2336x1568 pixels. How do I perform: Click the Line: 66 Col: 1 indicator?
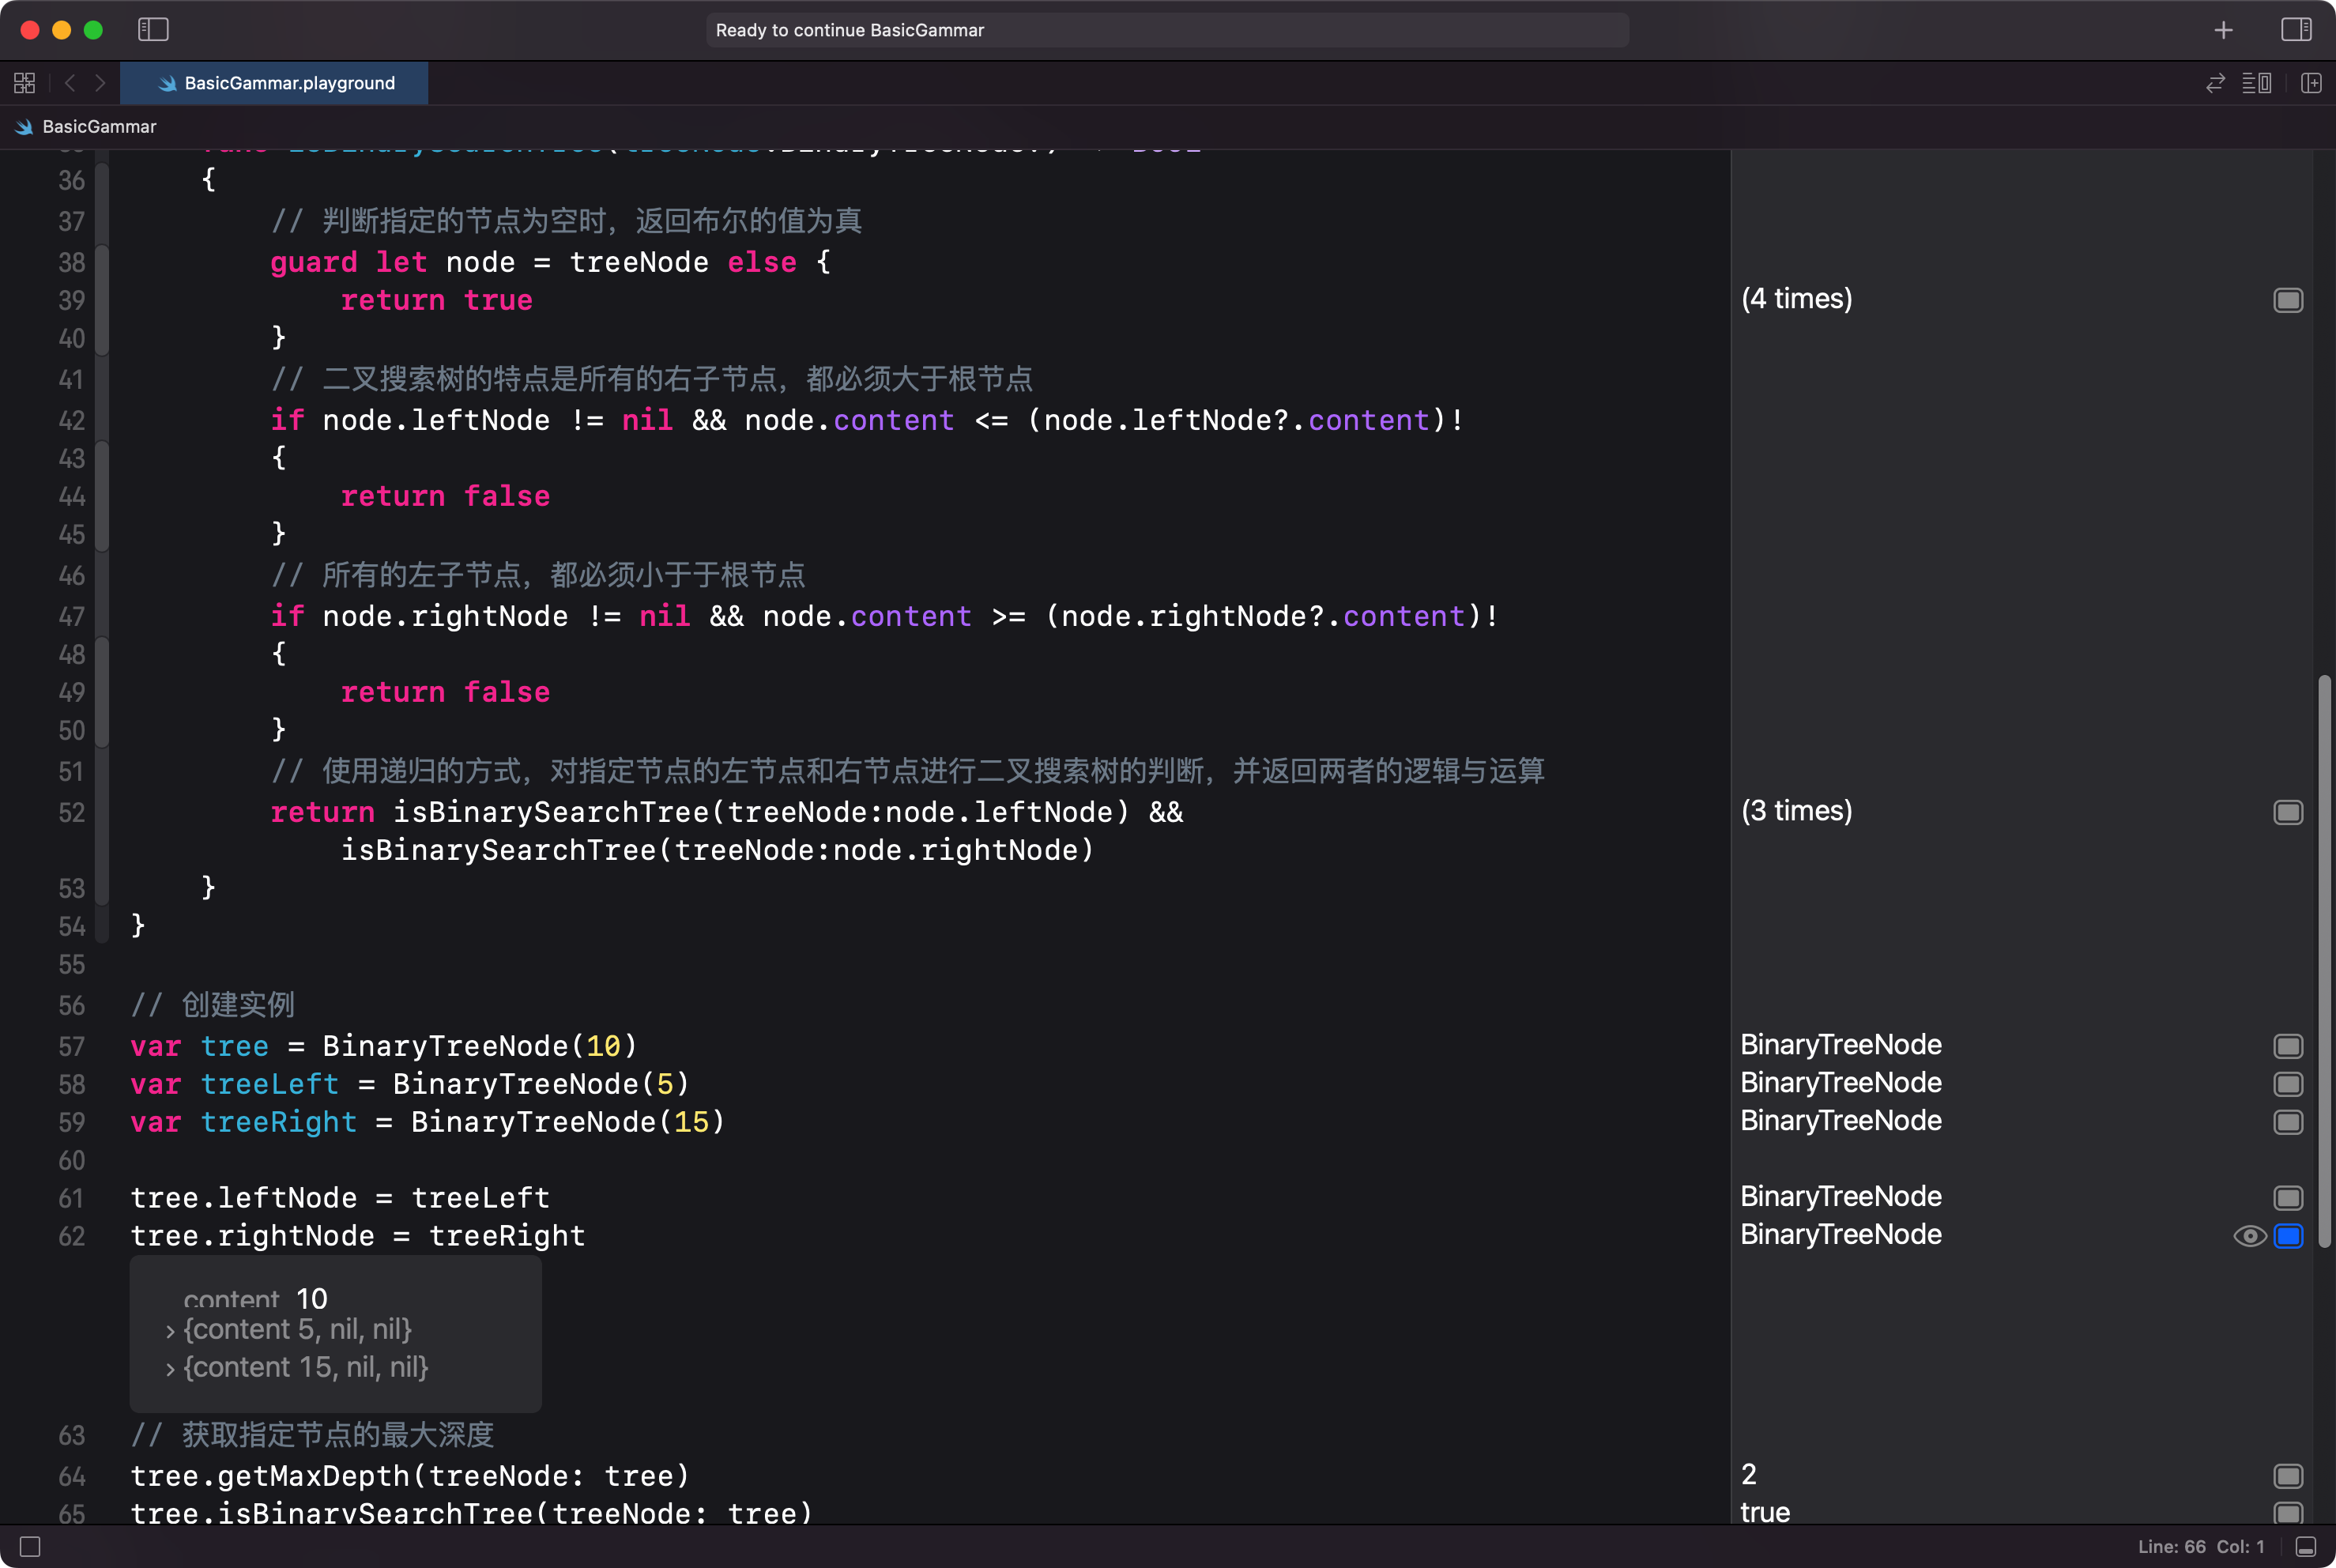(2200, 1547)
